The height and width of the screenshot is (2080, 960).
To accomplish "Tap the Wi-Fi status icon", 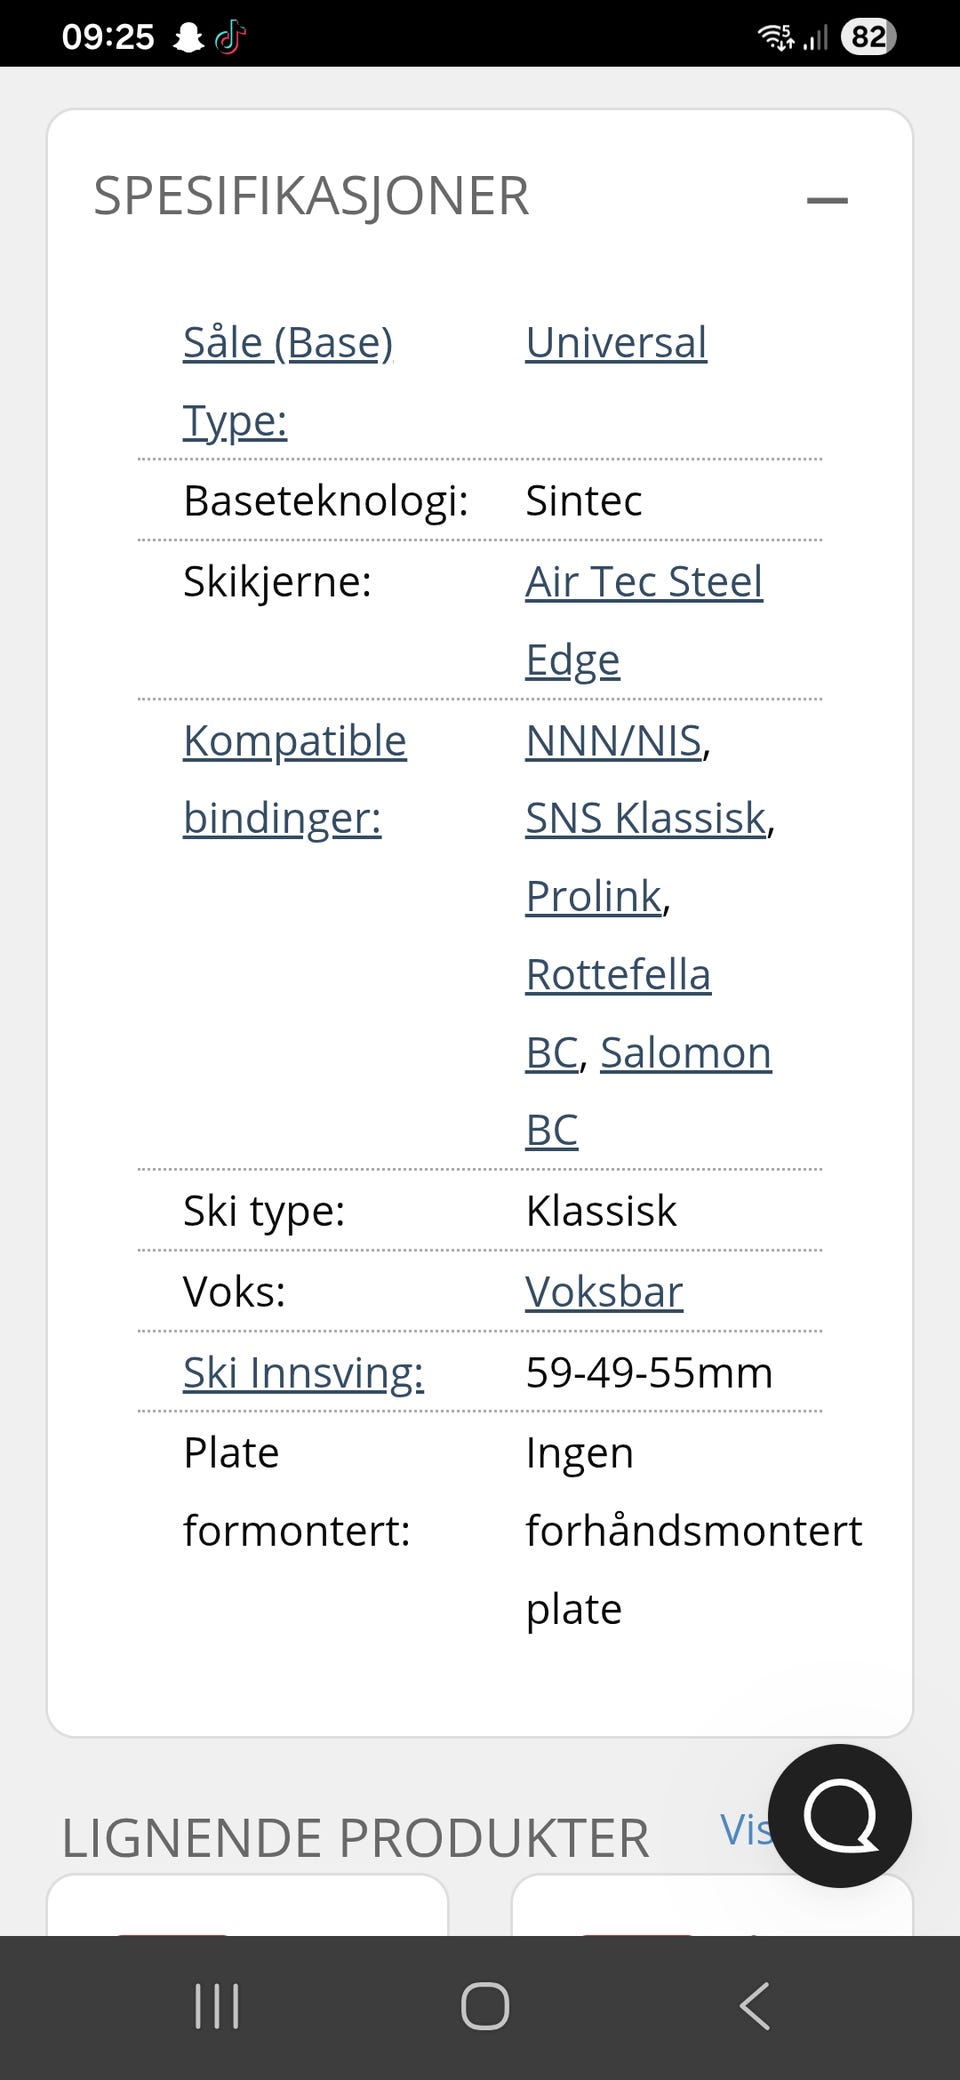I will (776, 37).
